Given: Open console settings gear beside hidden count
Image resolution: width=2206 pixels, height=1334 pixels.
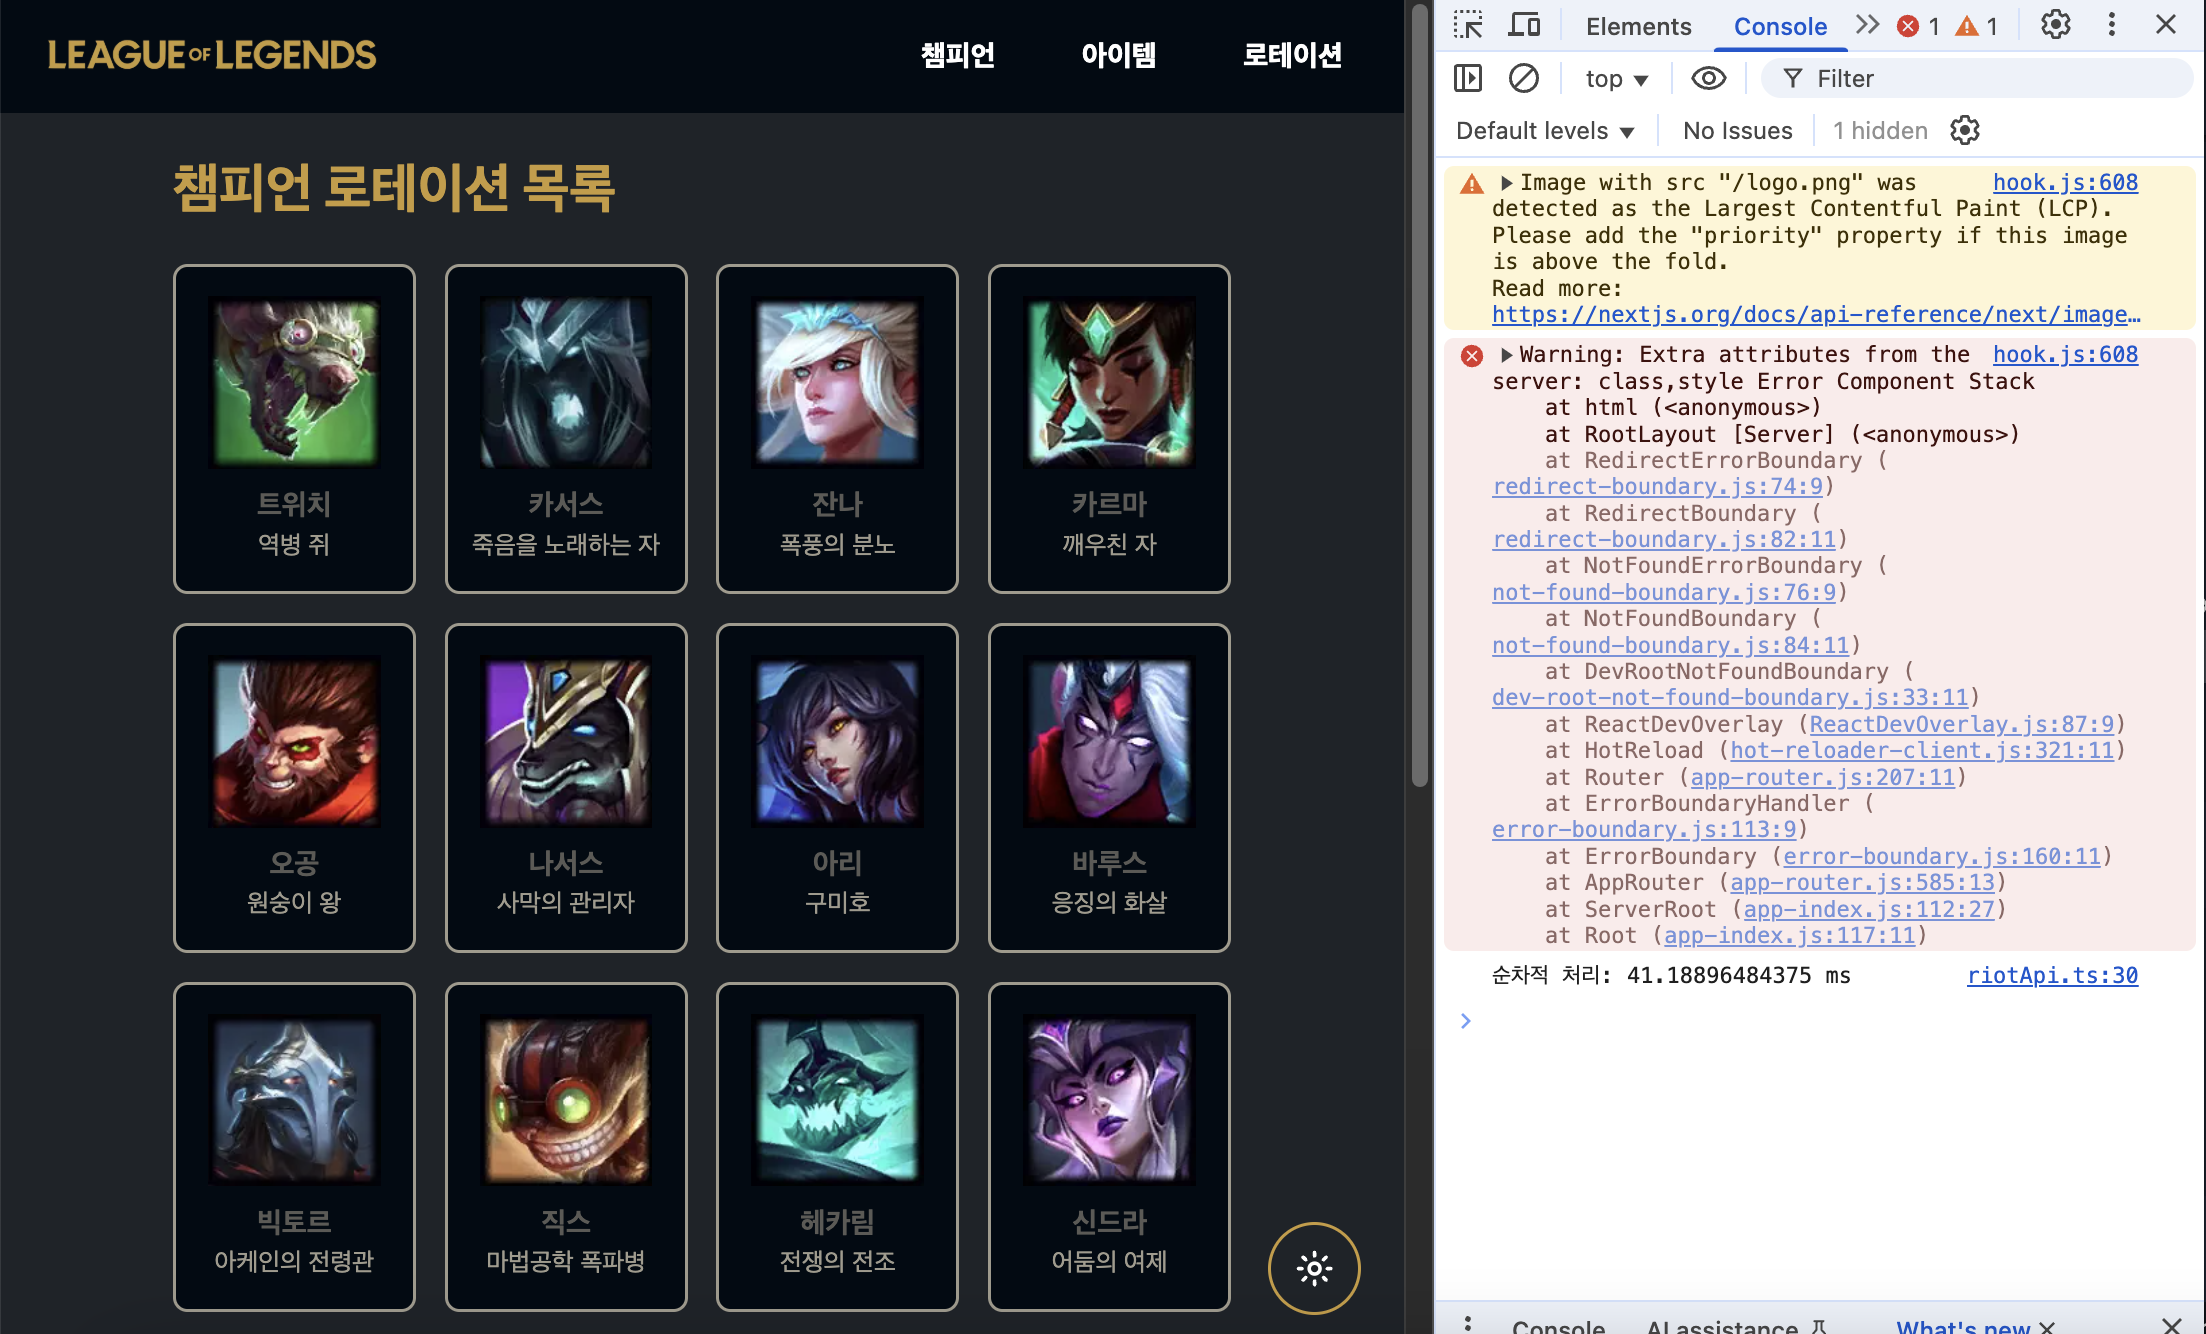Looking at the screenshot, I should click(x=1964, y=130).
